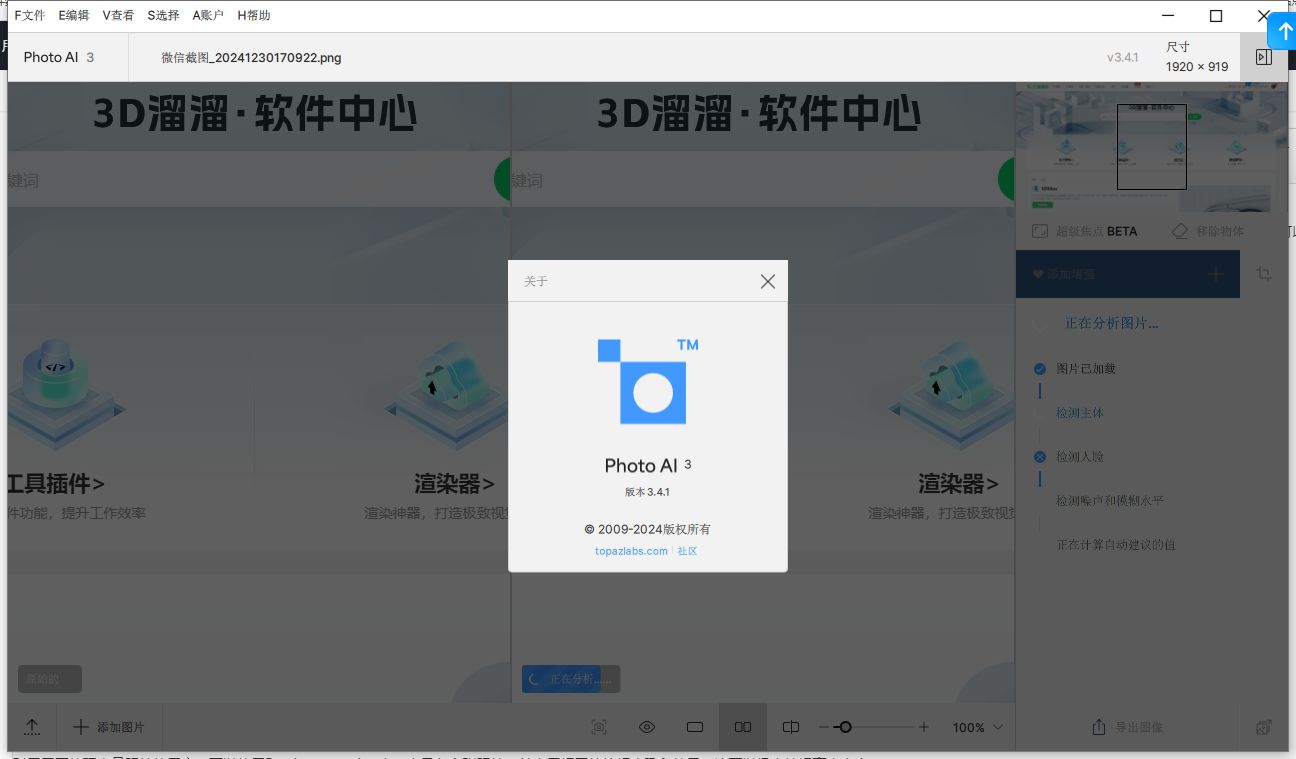
Task: Open the H帮助 menu
Action: pyautogui.click(x=254, y=16)
